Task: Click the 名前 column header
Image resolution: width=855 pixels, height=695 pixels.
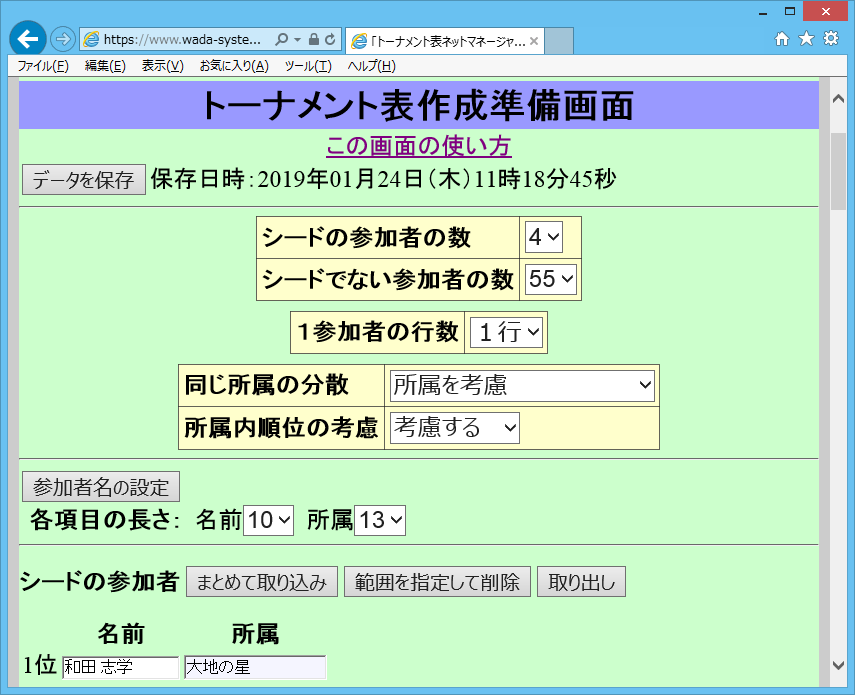Action: tap(121, 634)
